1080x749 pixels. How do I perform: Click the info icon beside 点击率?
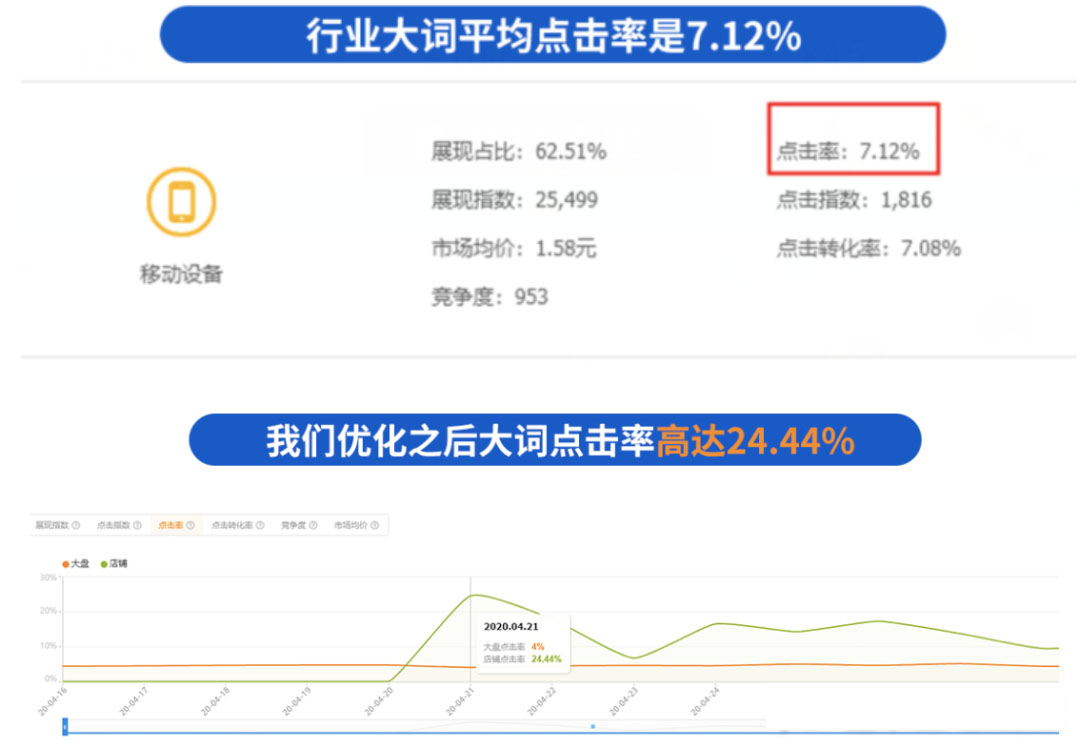(191, 523)
